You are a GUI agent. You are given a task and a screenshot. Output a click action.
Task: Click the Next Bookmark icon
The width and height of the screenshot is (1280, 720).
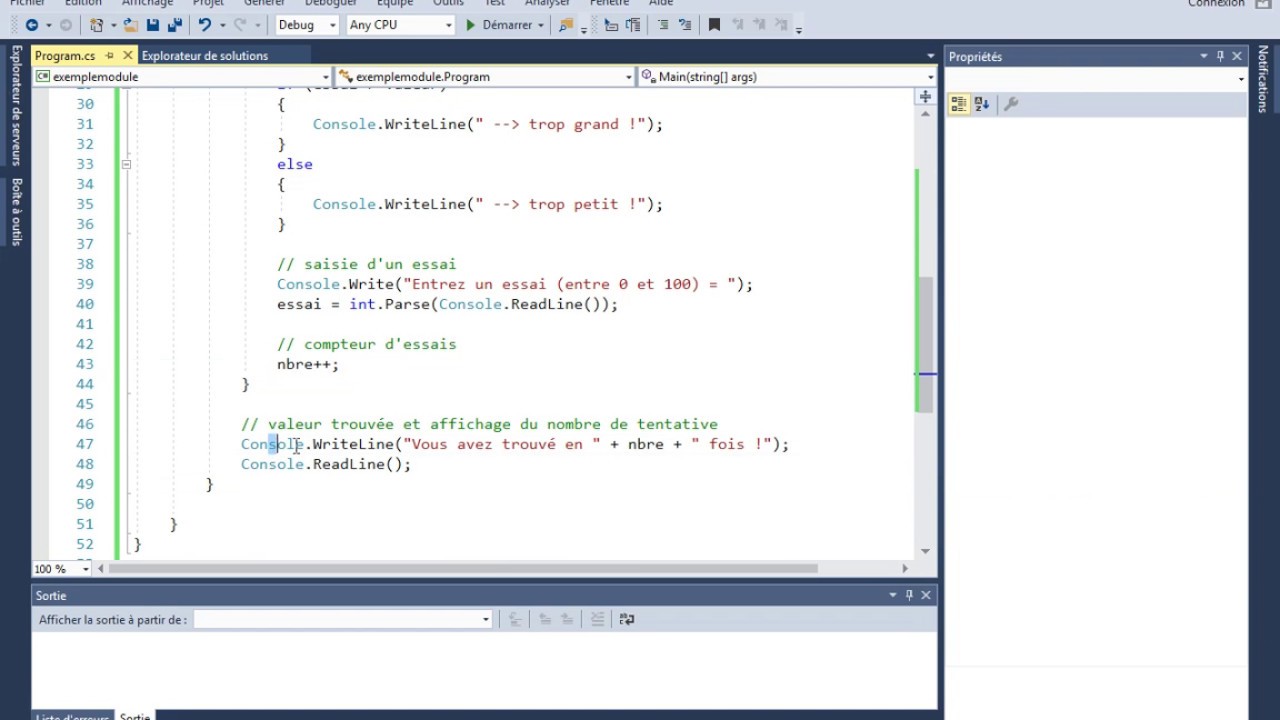760,25
